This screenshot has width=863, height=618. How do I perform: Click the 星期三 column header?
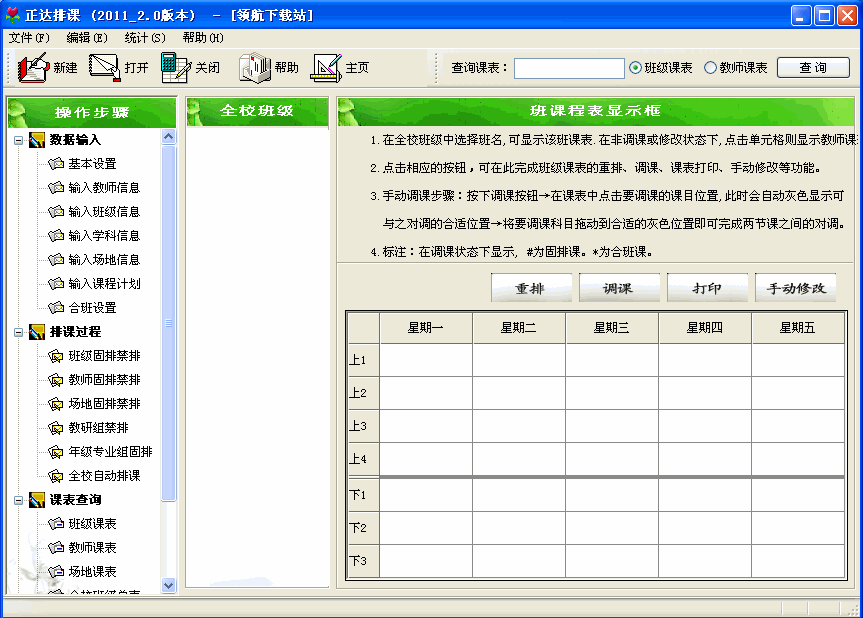tap(612, 328)
